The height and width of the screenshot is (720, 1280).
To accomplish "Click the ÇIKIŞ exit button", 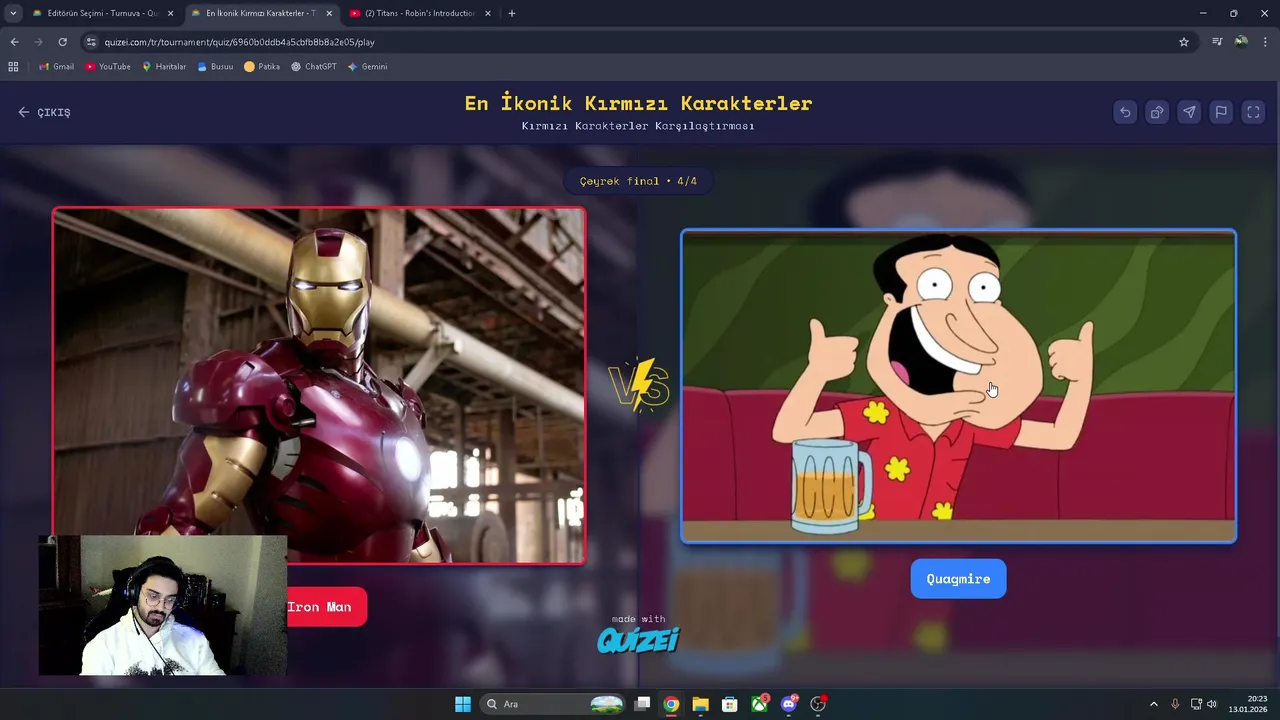I will tap(44, 112).
